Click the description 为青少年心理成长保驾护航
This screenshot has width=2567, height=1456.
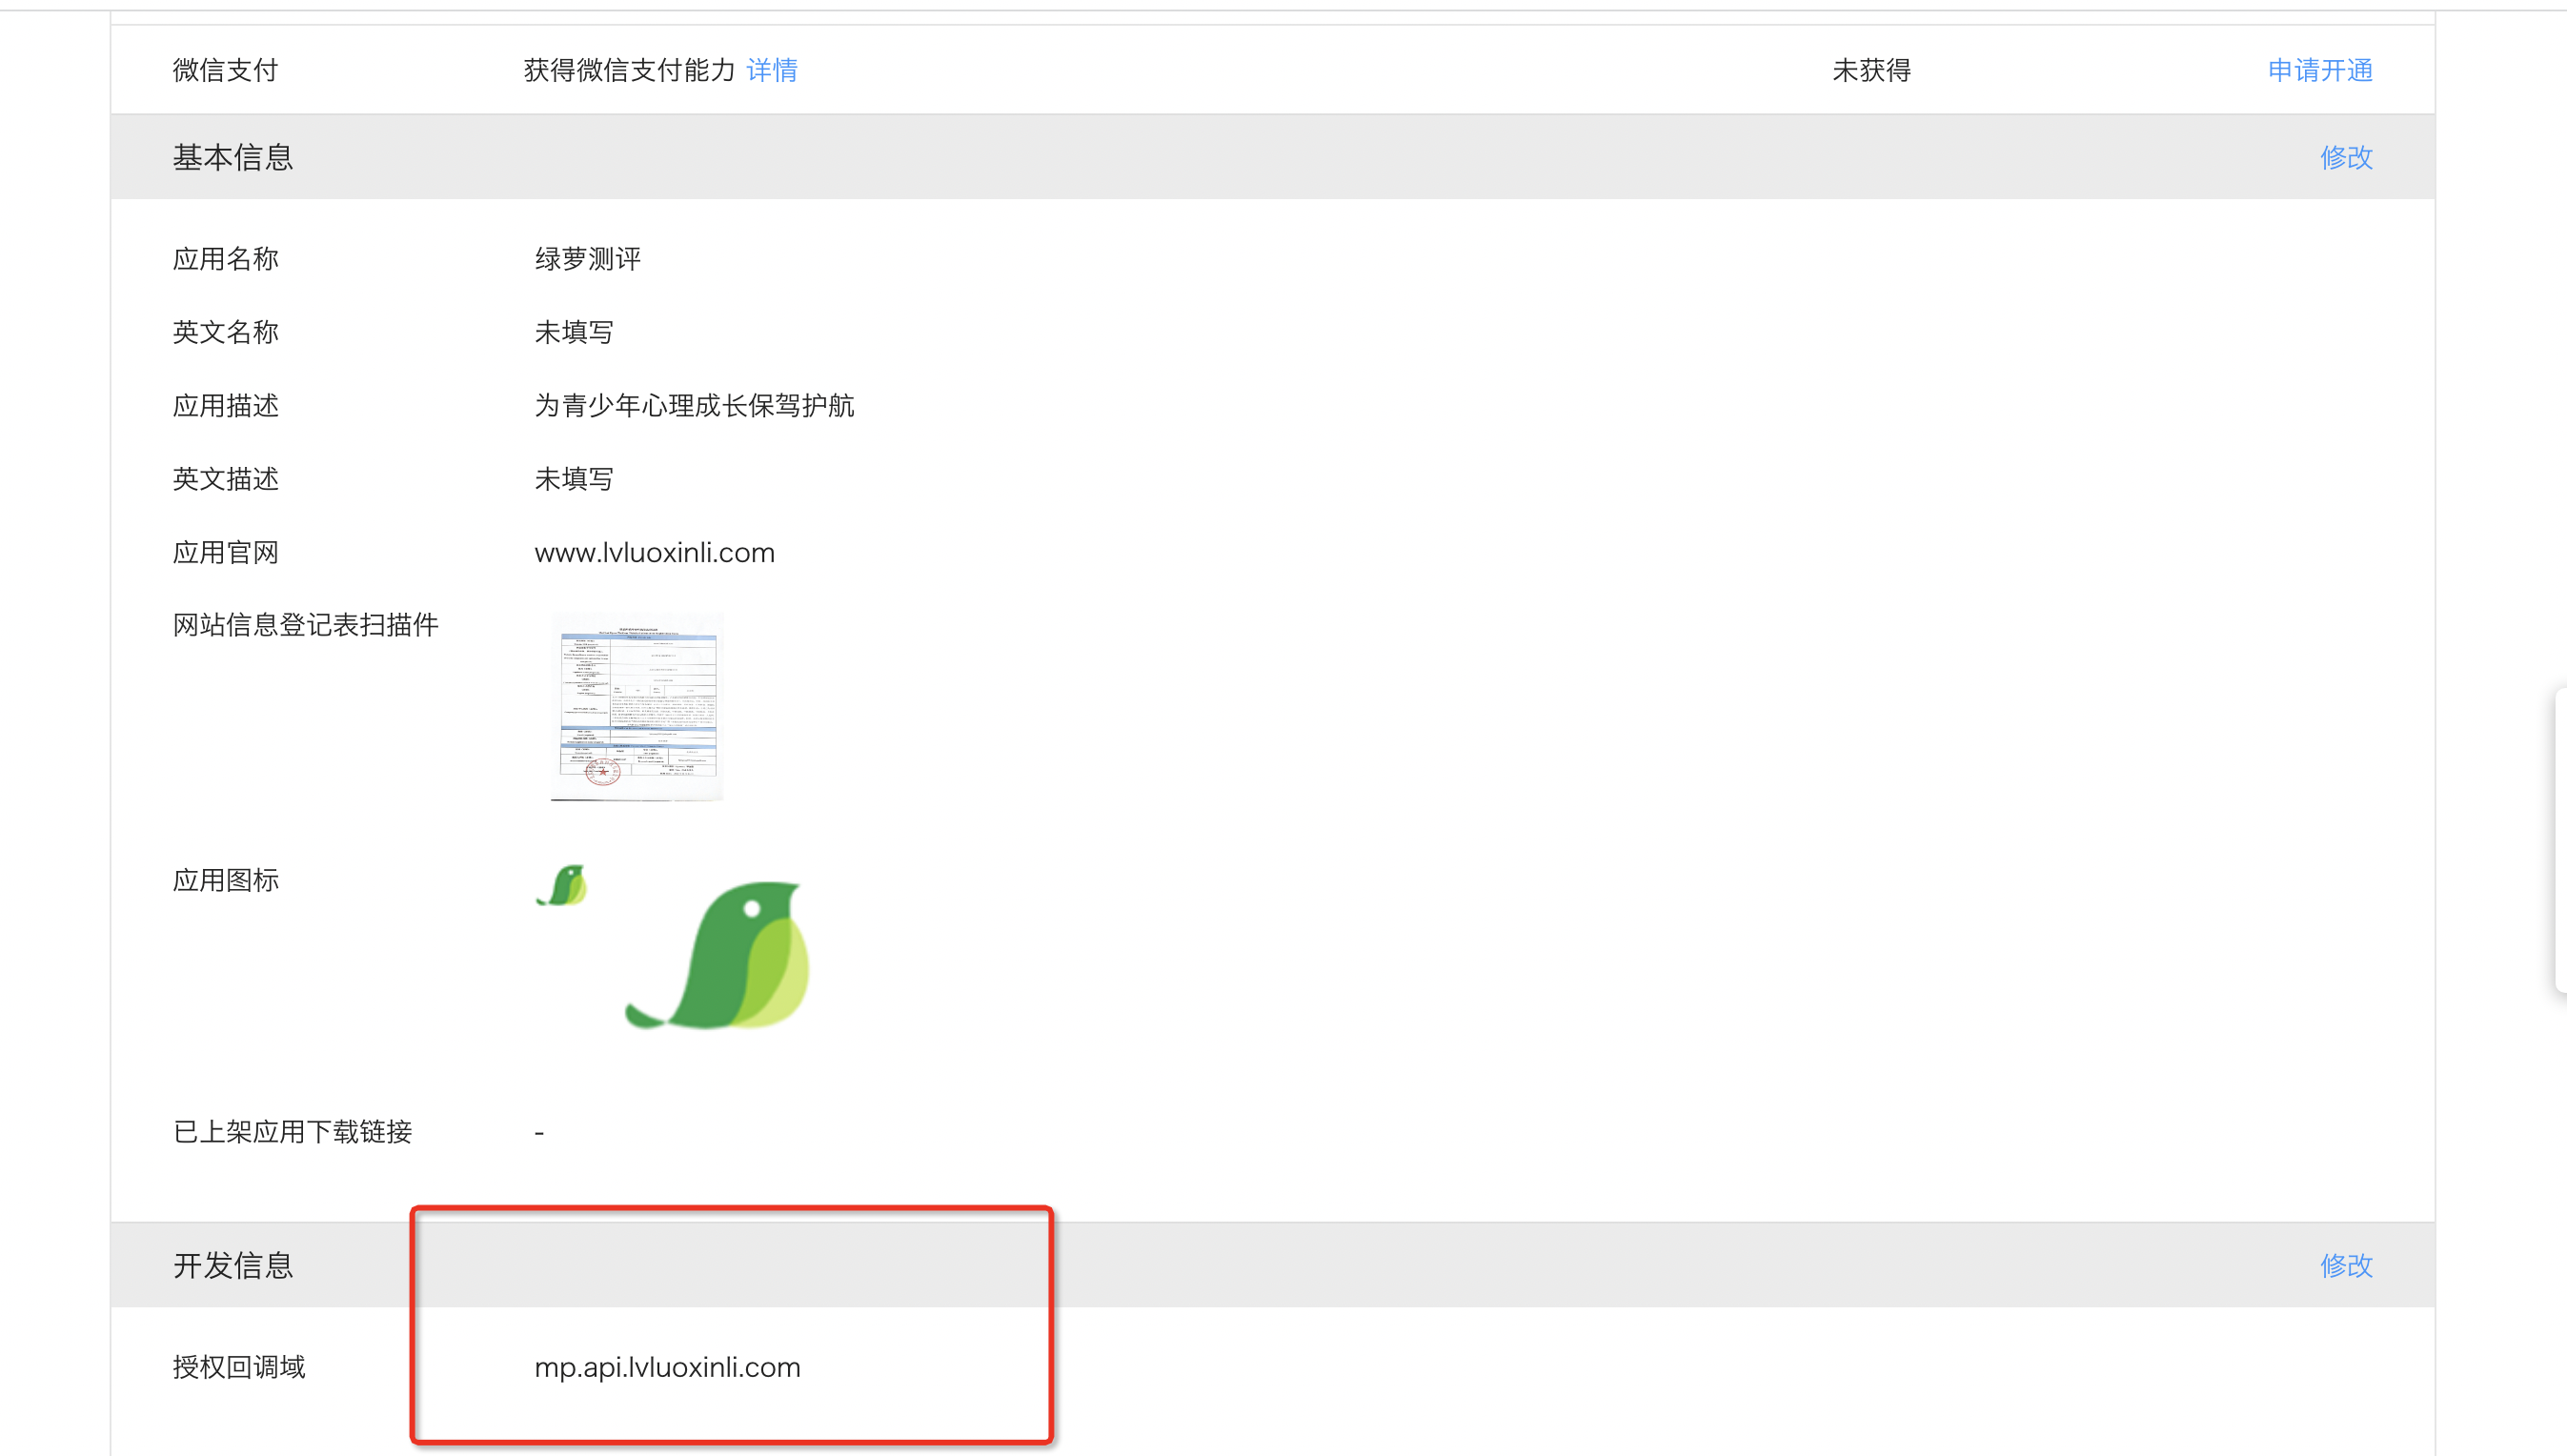(x=694, y=406)
